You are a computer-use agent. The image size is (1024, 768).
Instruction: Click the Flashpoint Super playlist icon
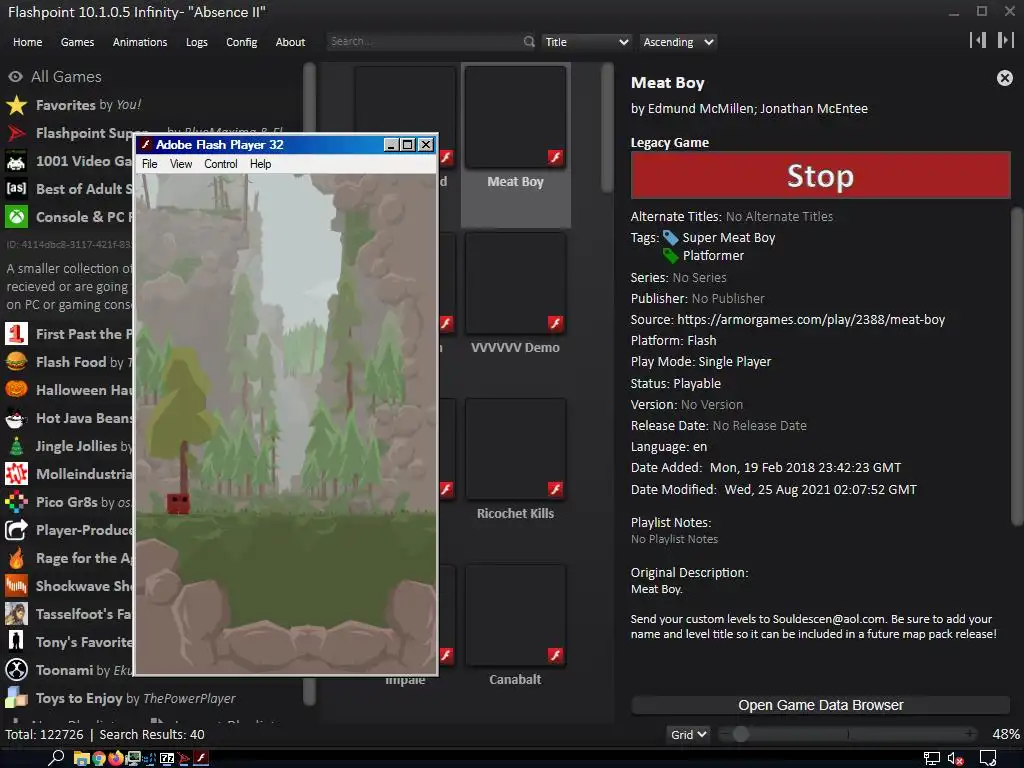16,133
